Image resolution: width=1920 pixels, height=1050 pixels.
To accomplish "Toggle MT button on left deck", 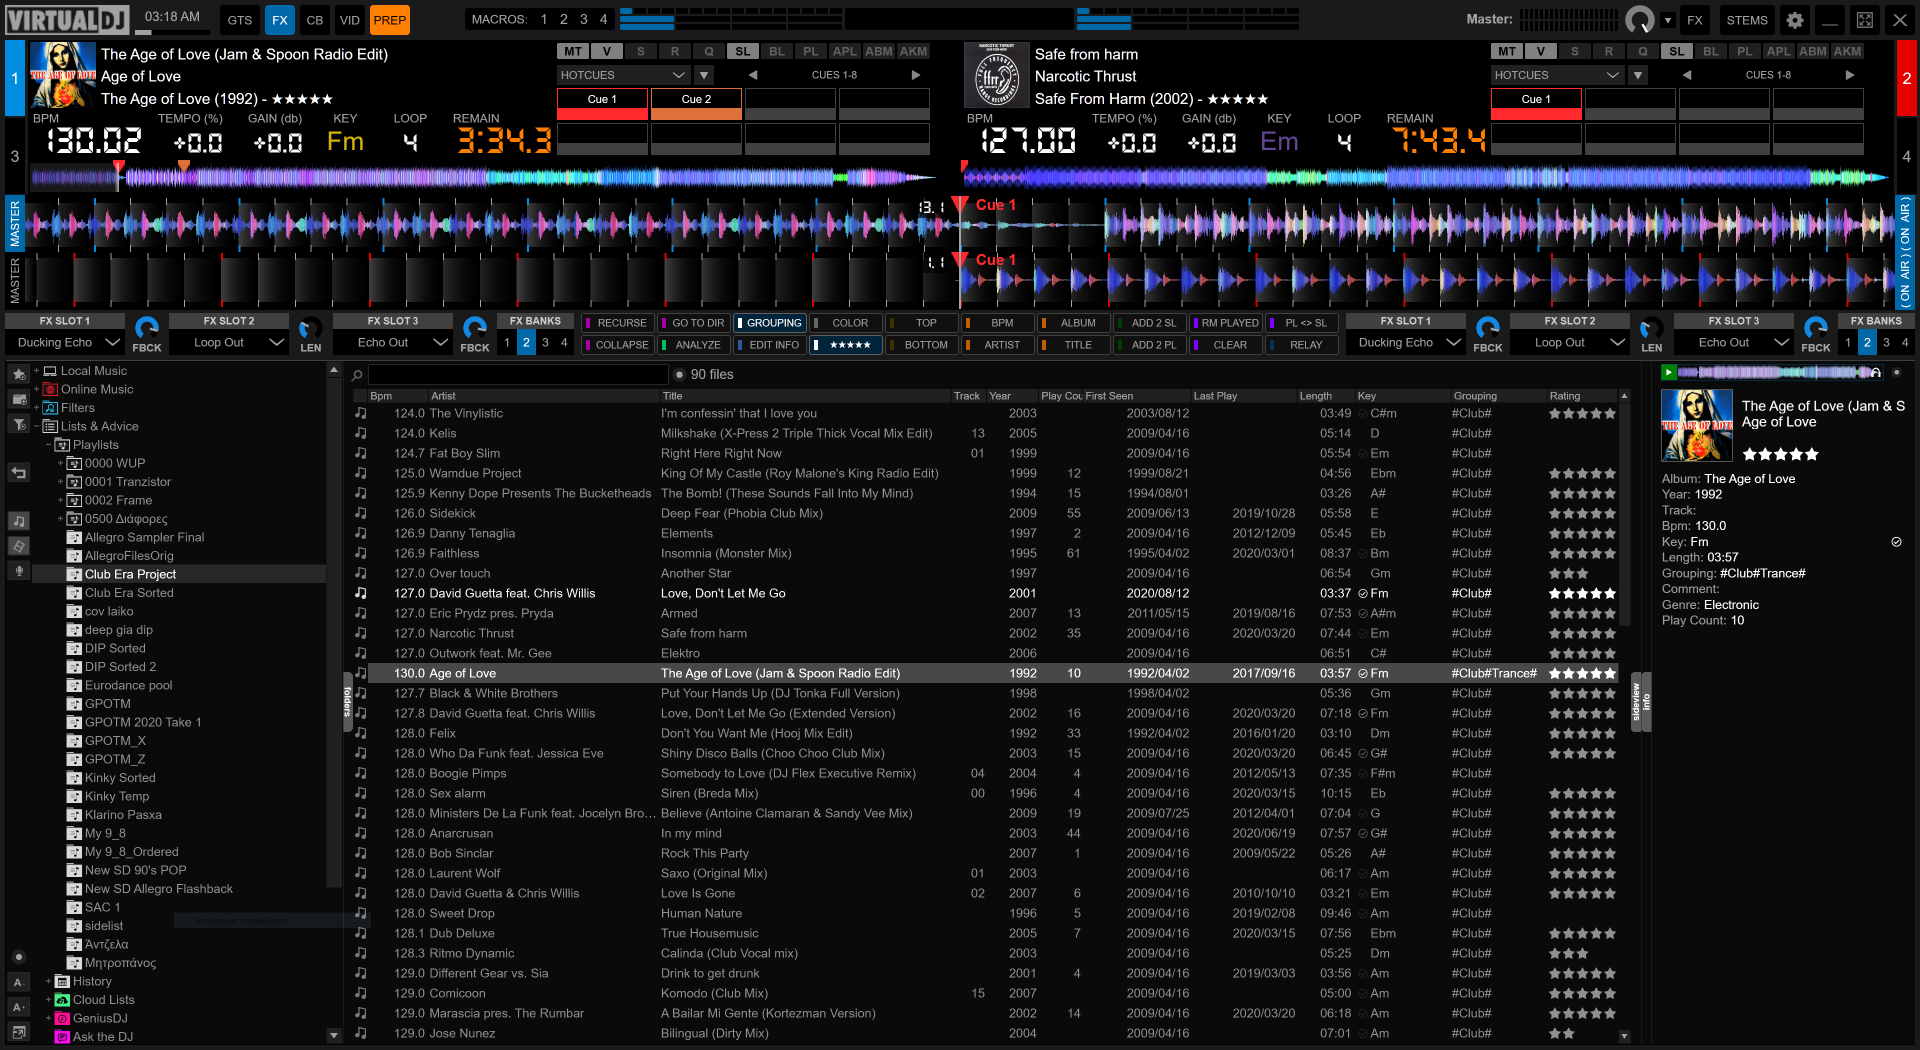I will (x=573, y=52).
